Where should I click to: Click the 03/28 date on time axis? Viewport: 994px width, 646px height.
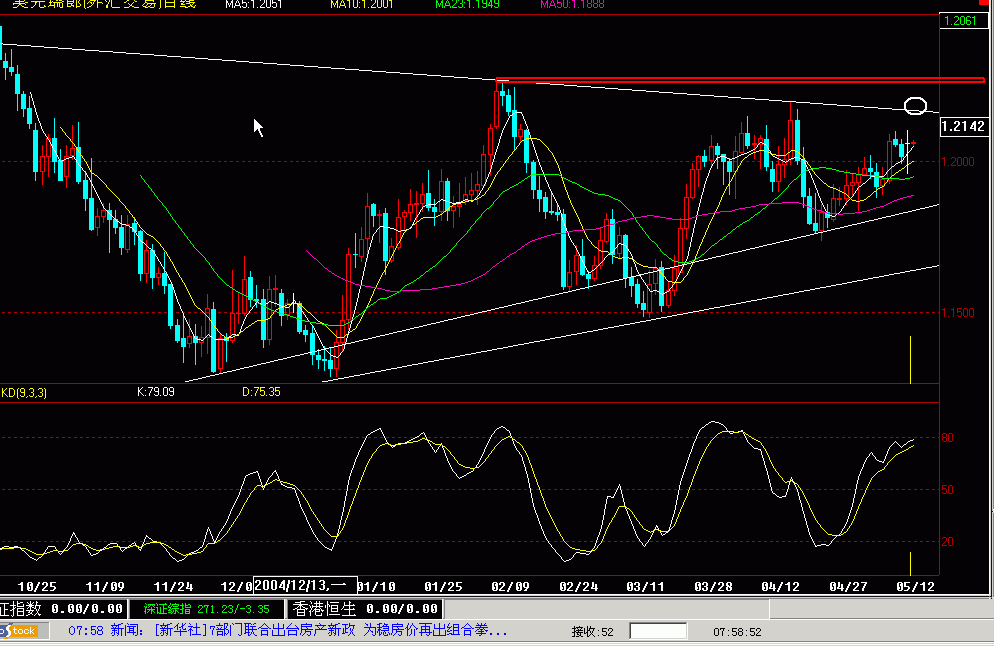pos(713,586)
